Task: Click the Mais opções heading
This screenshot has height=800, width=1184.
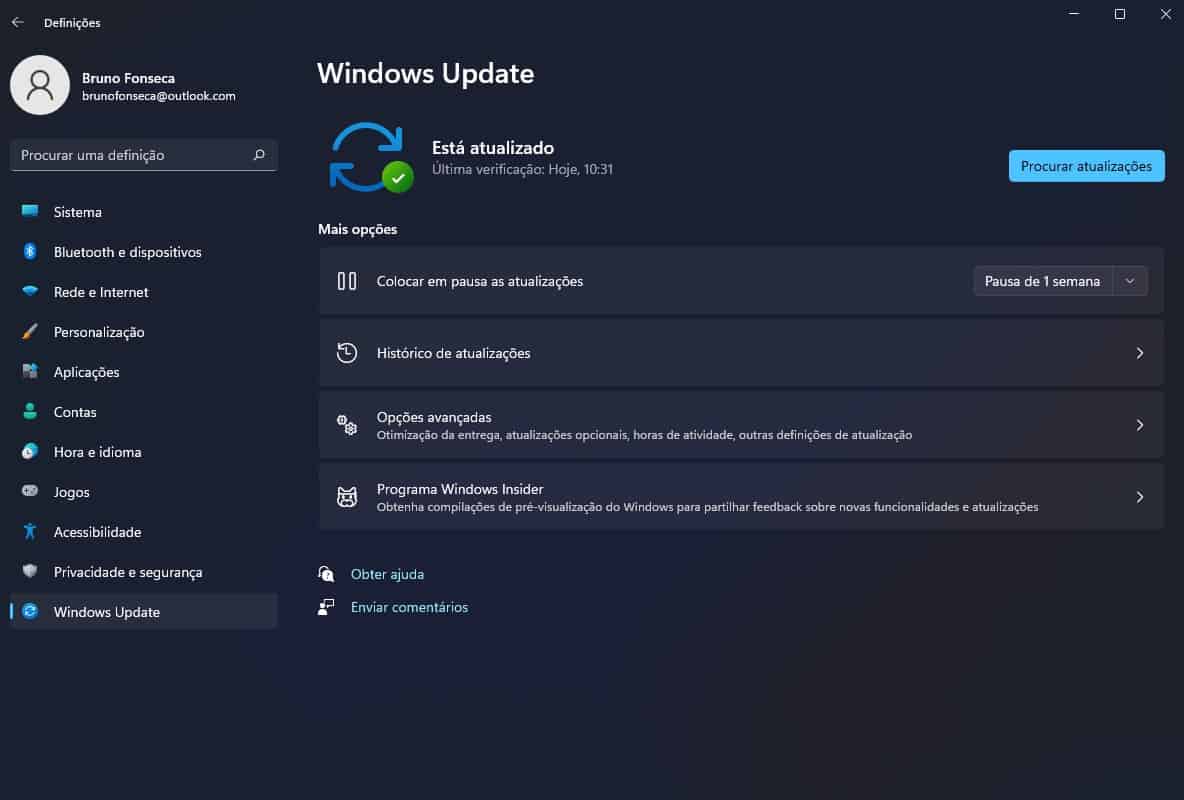Action: tap(357, 230)
